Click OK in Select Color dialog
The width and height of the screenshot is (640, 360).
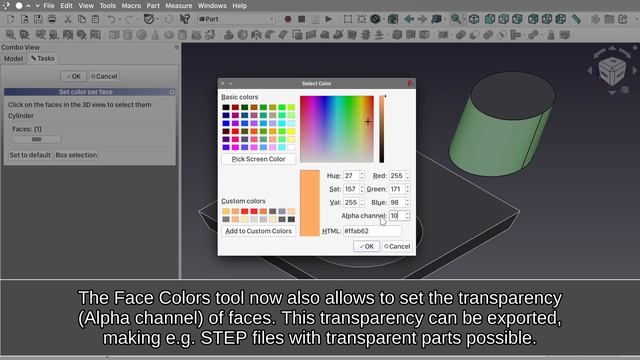[366, 246]
